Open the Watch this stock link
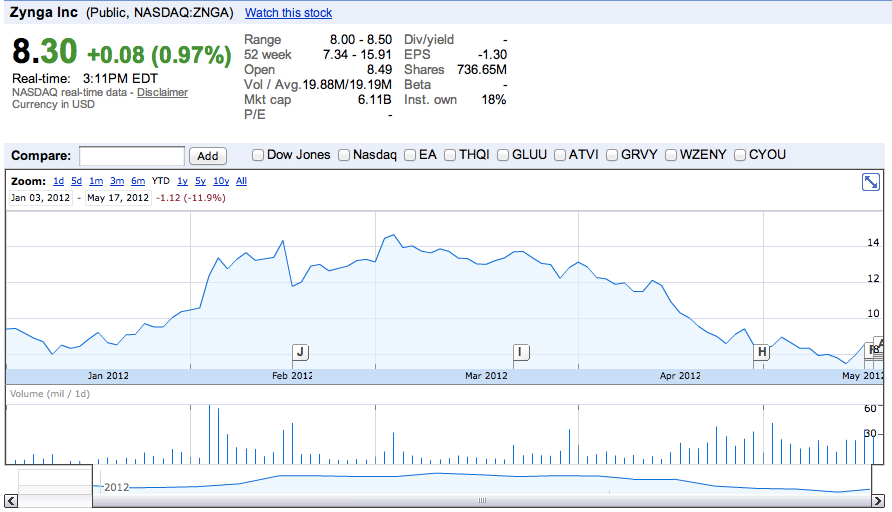The image size is (892, 512). coord(288,13)
